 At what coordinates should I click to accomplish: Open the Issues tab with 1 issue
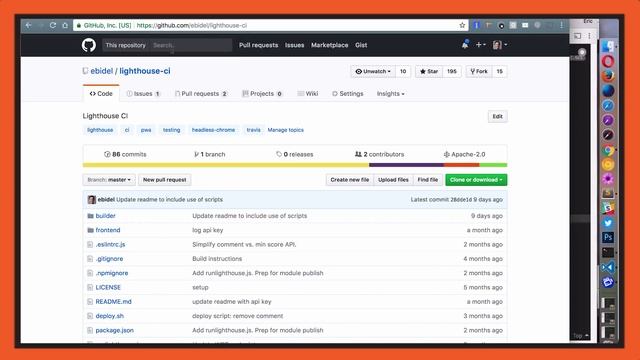pos(143,94)
